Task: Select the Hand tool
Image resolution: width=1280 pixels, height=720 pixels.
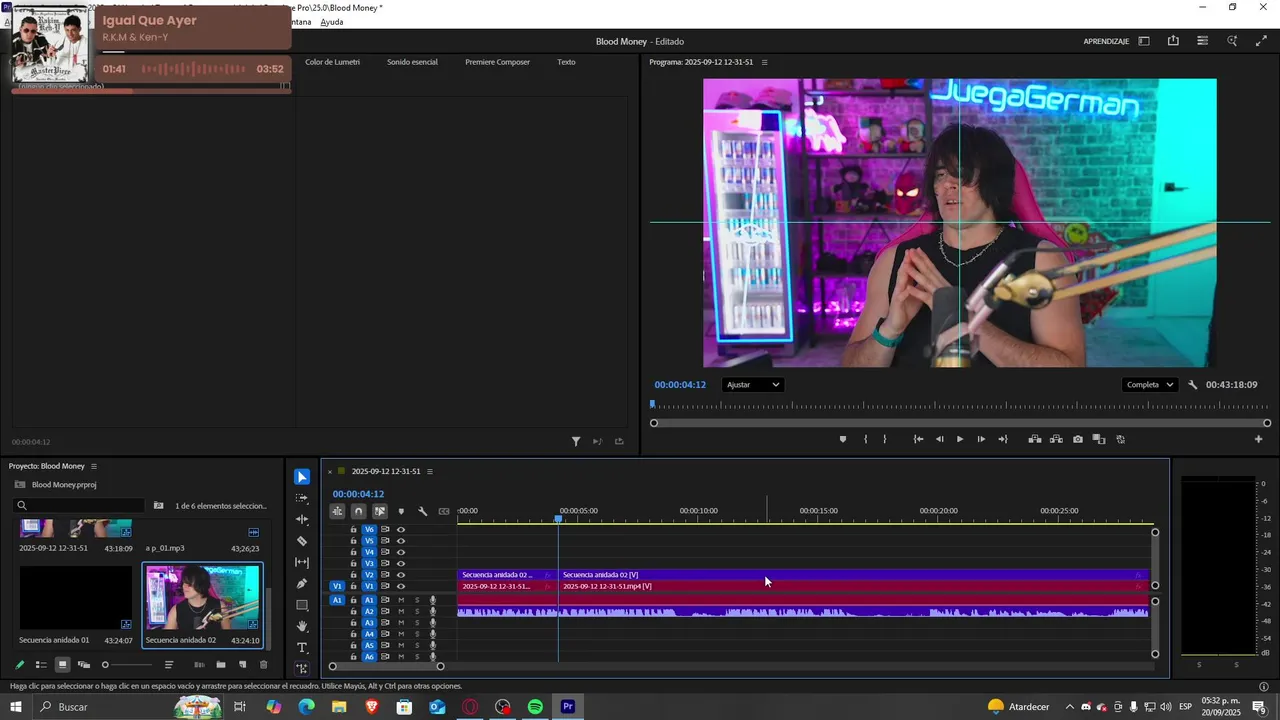Action: 302,626
